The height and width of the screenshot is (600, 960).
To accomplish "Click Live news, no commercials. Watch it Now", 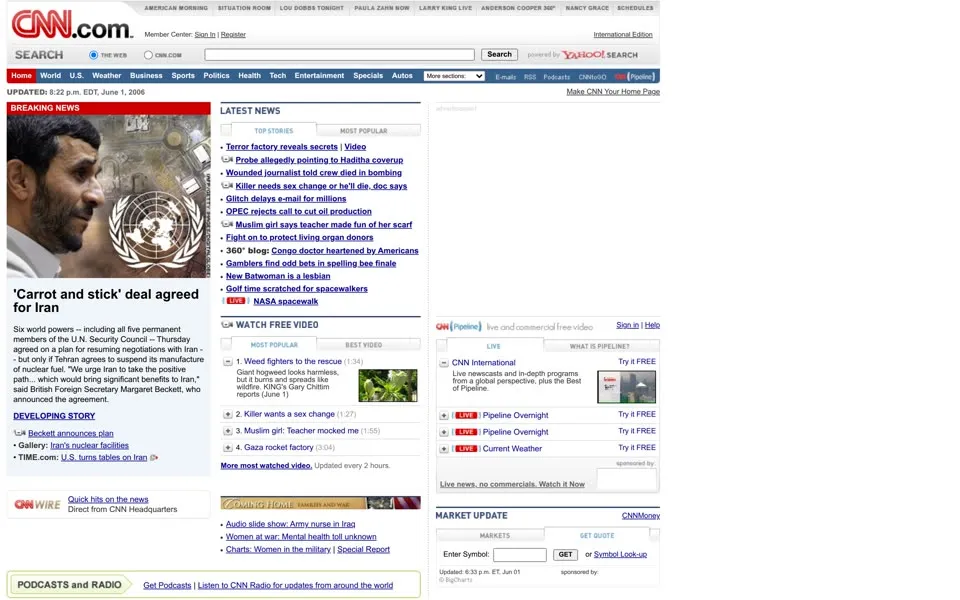I will tap(512, 484).
